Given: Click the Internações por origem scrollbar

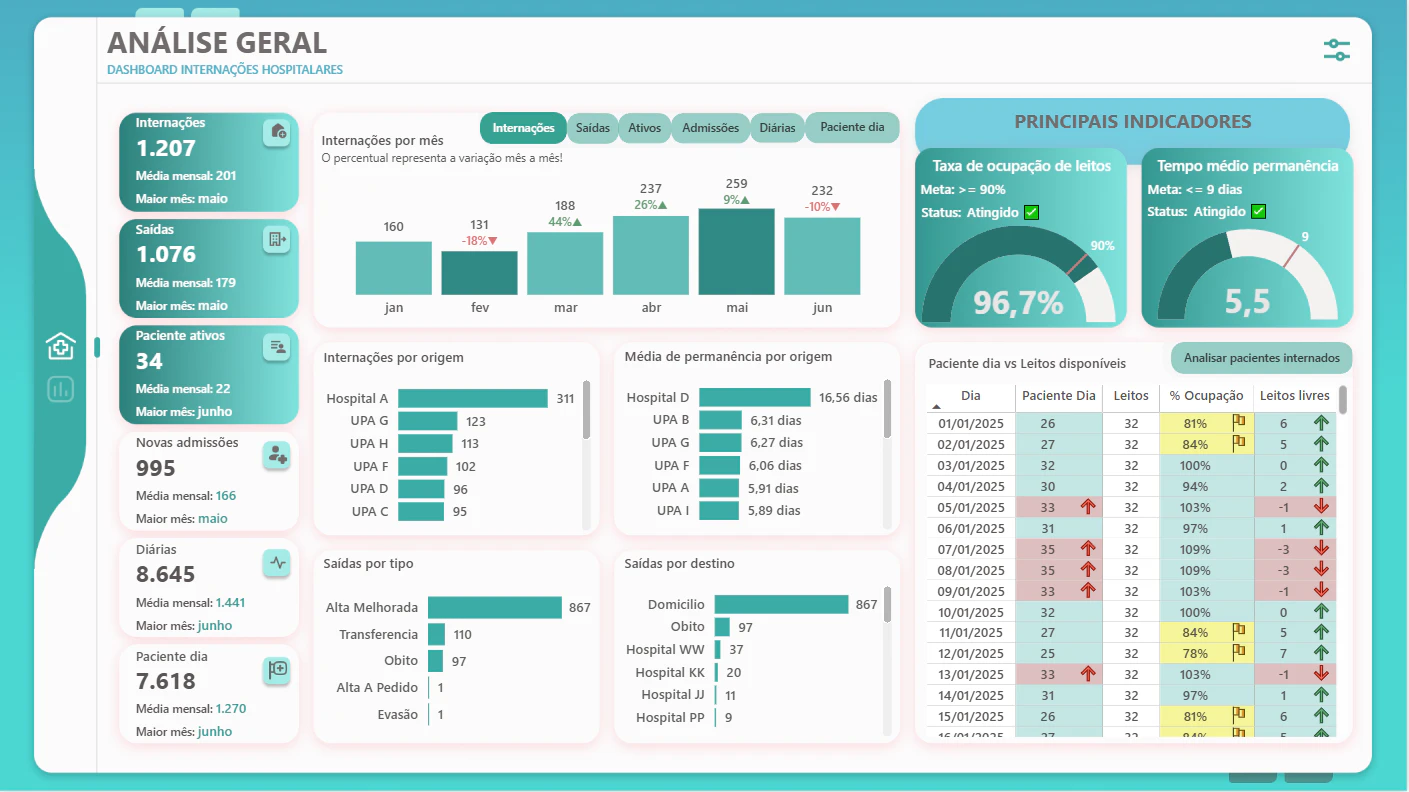Looking at the screenshot, I should click(586, 409).
